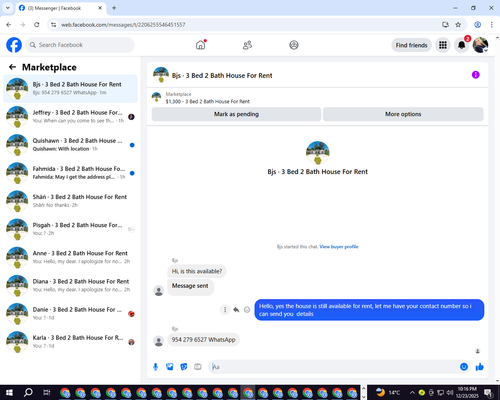Image resolution: width=500 pixels, height=400 pixels.
Task: Choose a GIF icon
Action: pyautogui.click(x=198, y=367)
